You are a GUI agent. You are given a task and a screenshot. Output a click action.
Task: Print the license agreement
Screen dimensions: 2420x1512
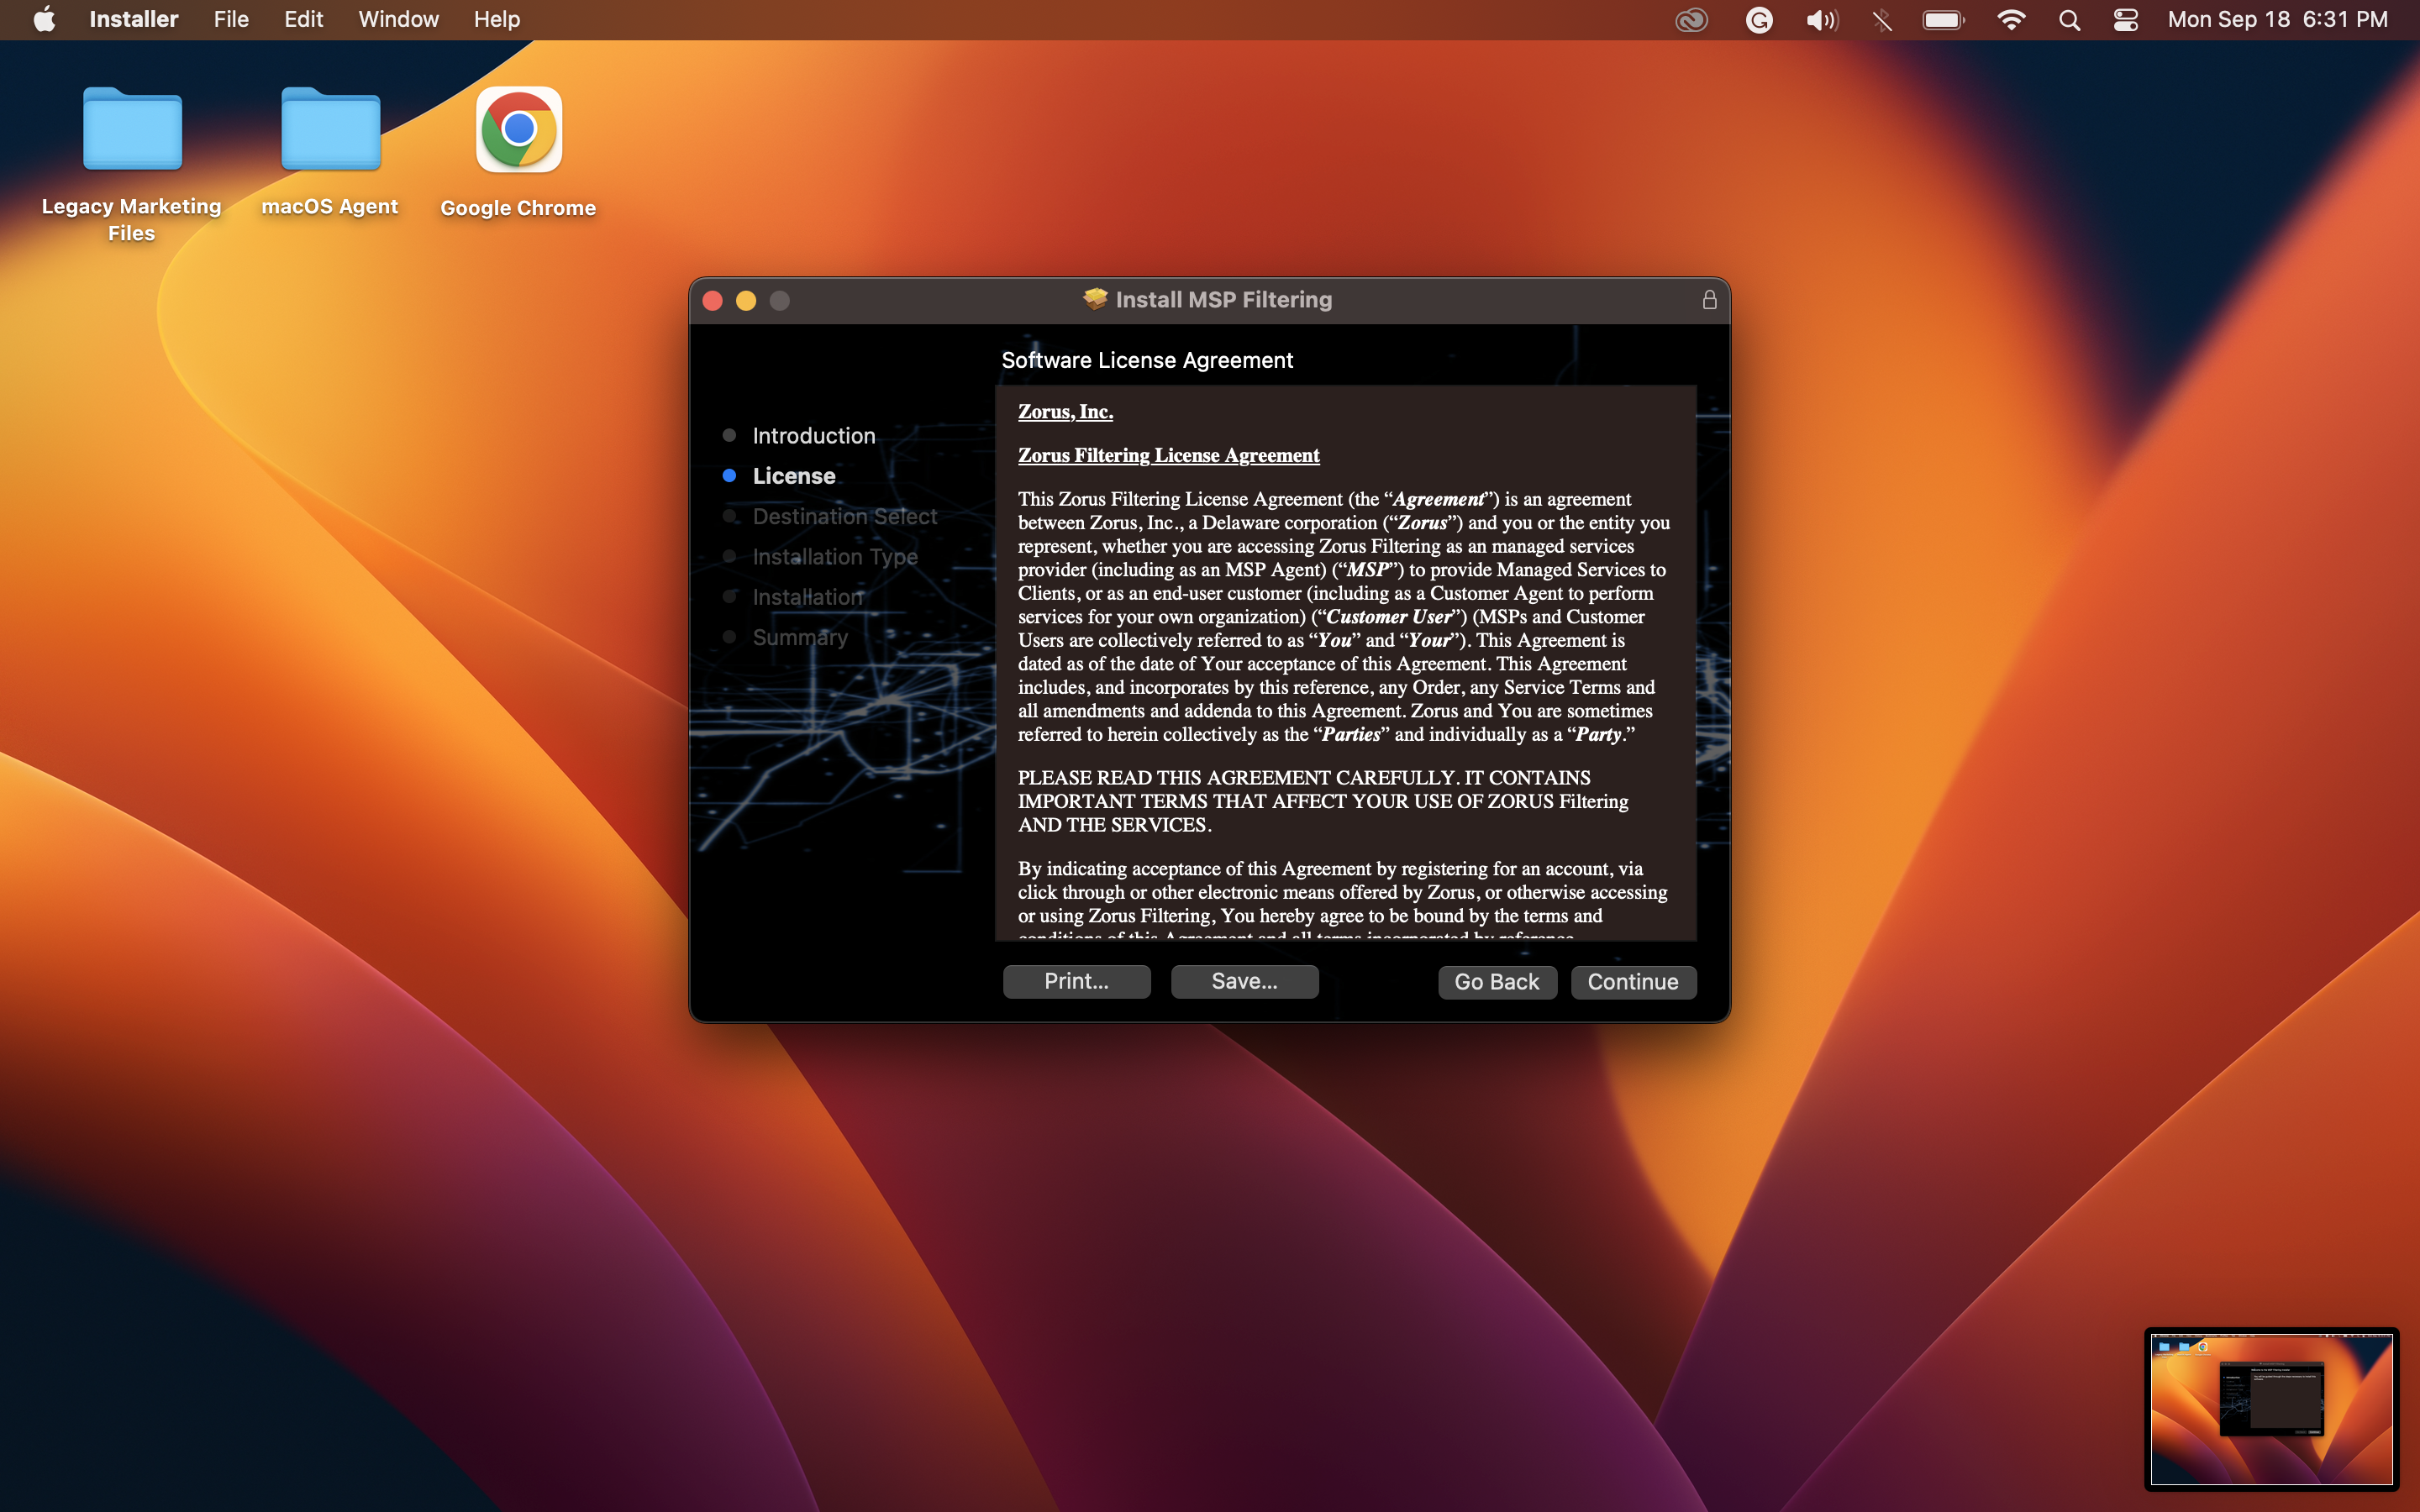click(1075, 982)
